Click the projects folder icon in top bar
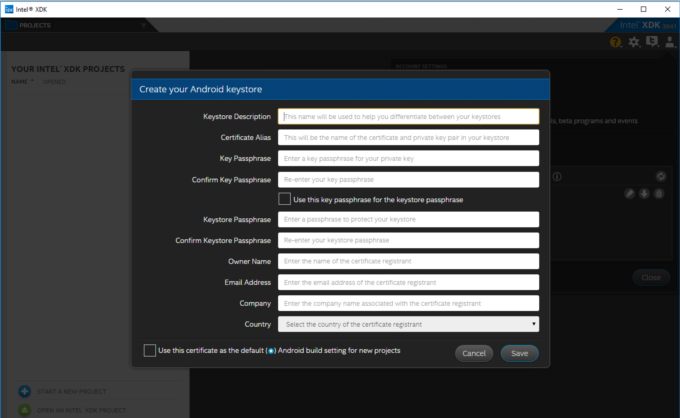This screenshot has height=418, width=680. [11, 25]
